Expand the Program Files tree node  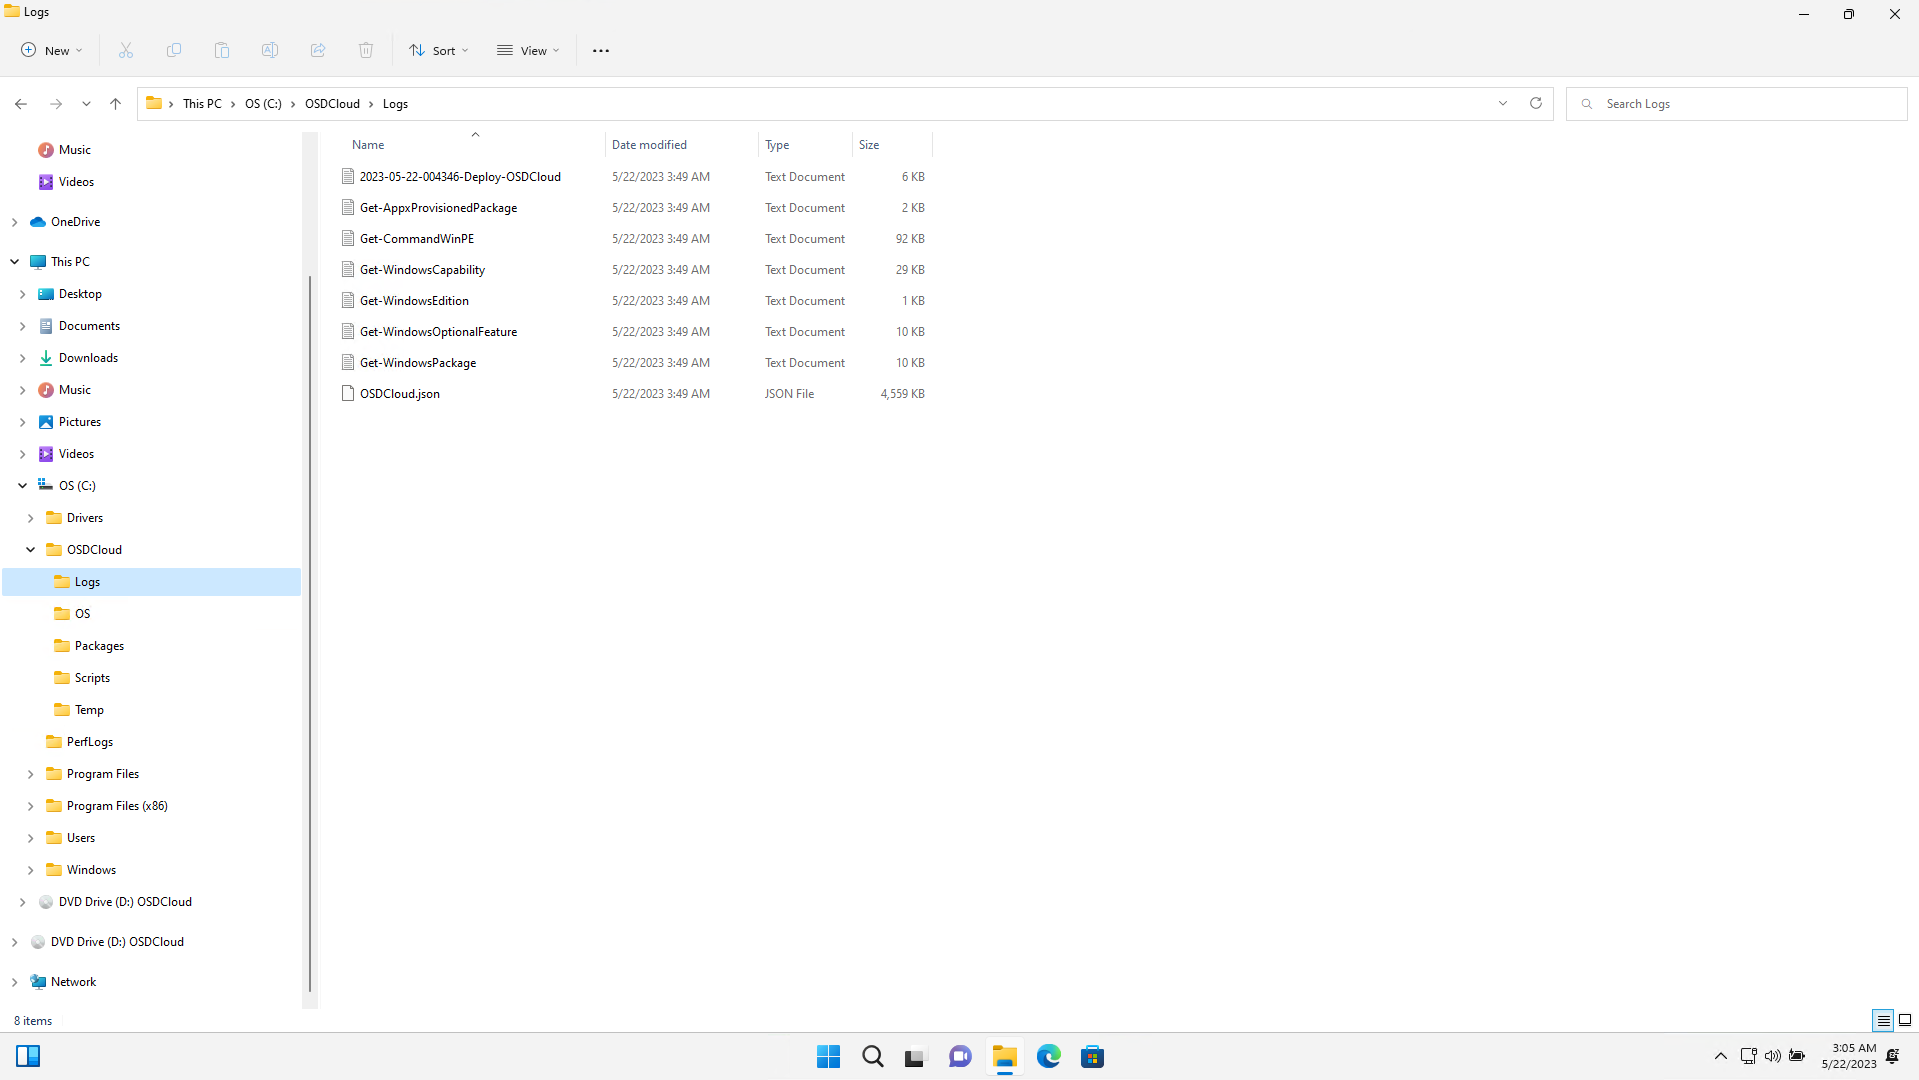coord(31,773)
